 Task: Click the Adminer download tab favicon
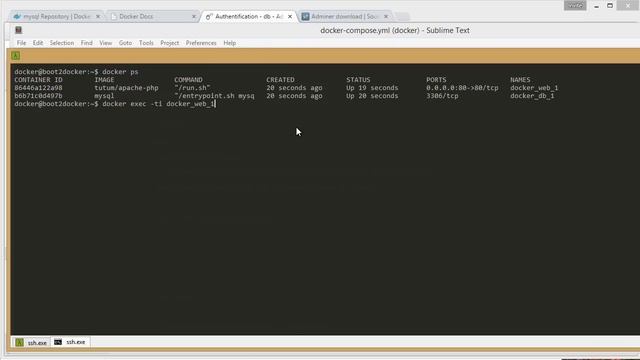305,16
